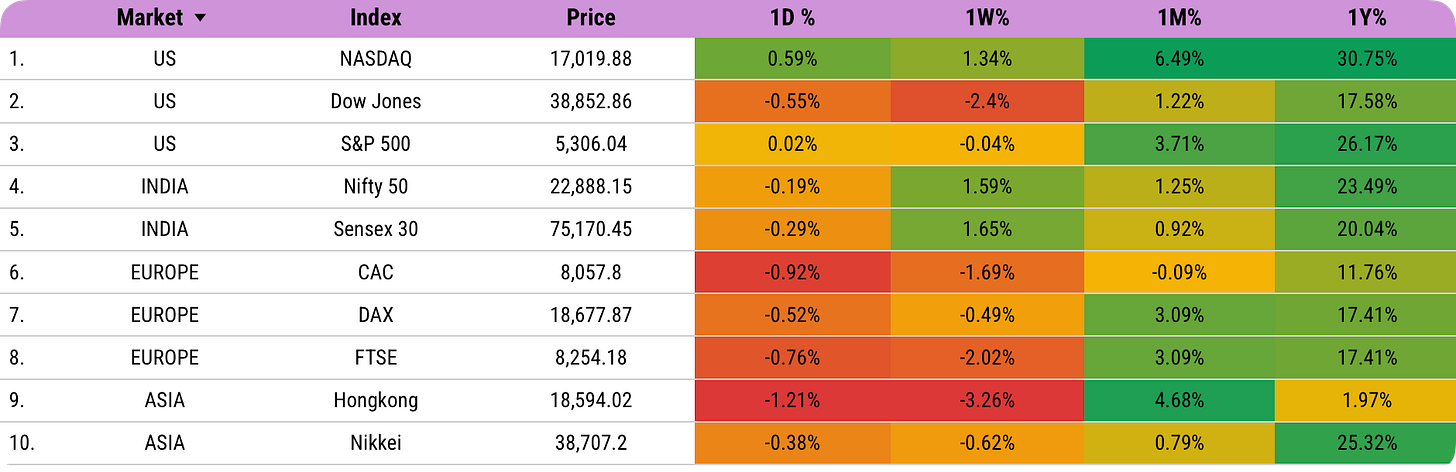Image resolution: width=1456 pixels, height=472 pixels.
Task: Click the Market column sort arrow
Action: [x=201, y=18]
